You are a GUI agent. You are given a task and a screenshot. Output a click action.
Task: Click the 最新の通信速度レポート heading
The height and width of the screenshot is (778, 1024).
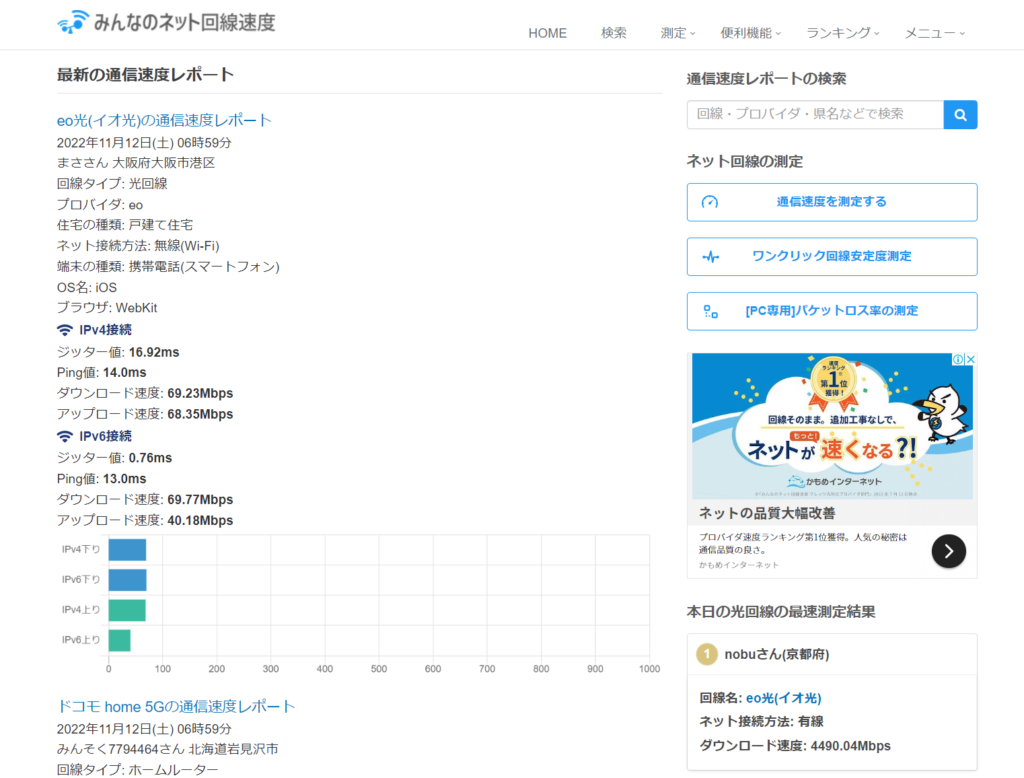pyautogui.click(x=145, y=75)
